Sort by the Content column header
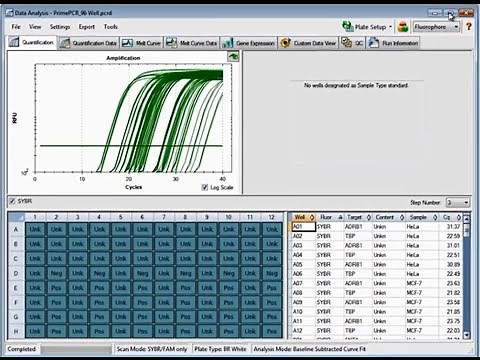The image size is (480, 360). [x=389, y=217]
